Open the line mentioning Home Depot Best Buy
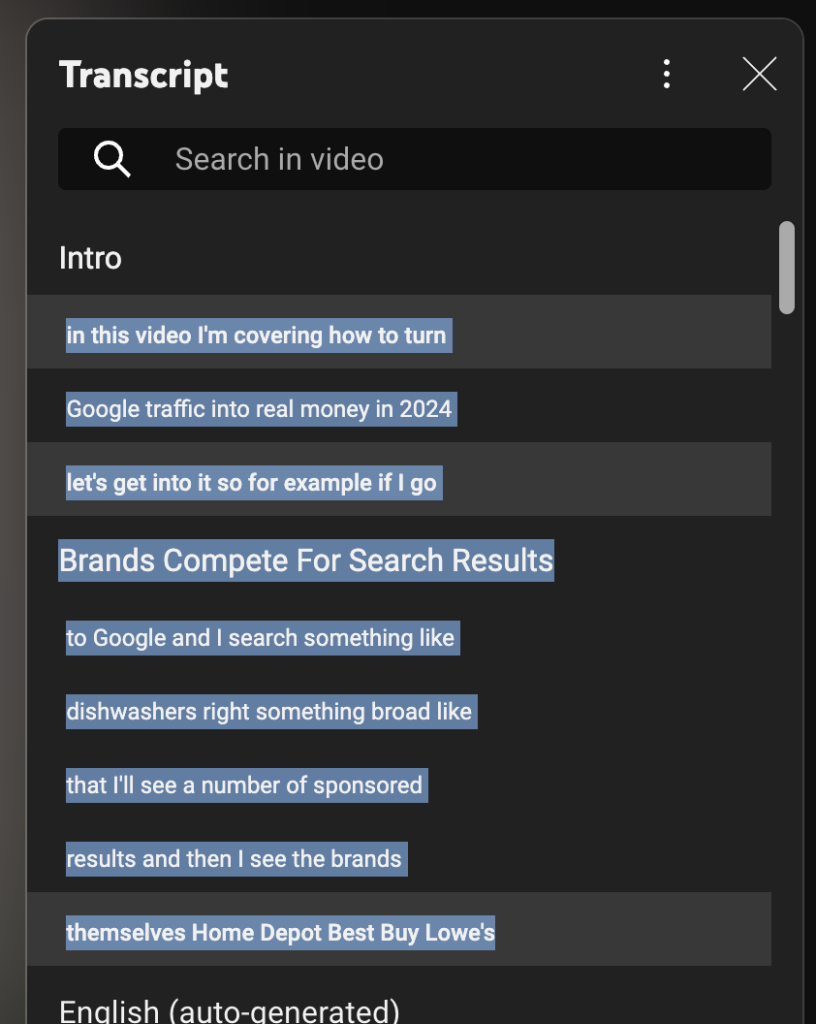This screenshot has height=1024, width=816. [280, 931]
